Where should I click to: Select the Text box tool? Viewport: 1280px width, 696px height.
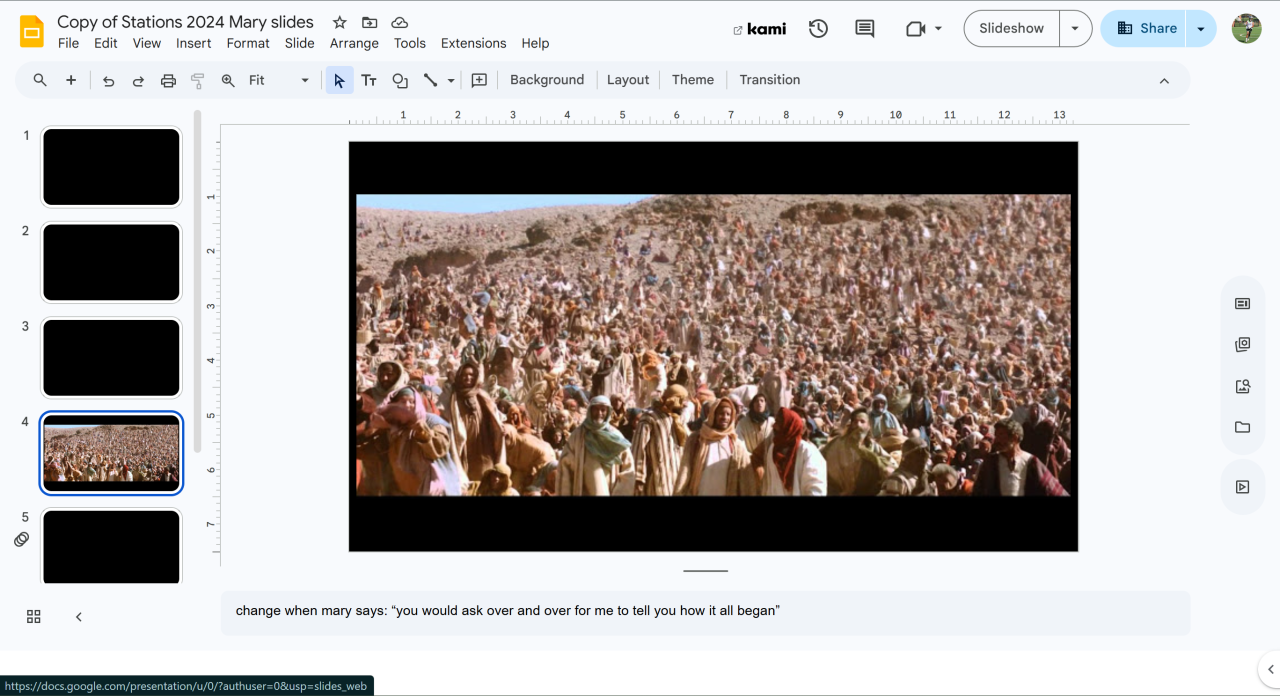pyautogui.click(x=369, y=81)
